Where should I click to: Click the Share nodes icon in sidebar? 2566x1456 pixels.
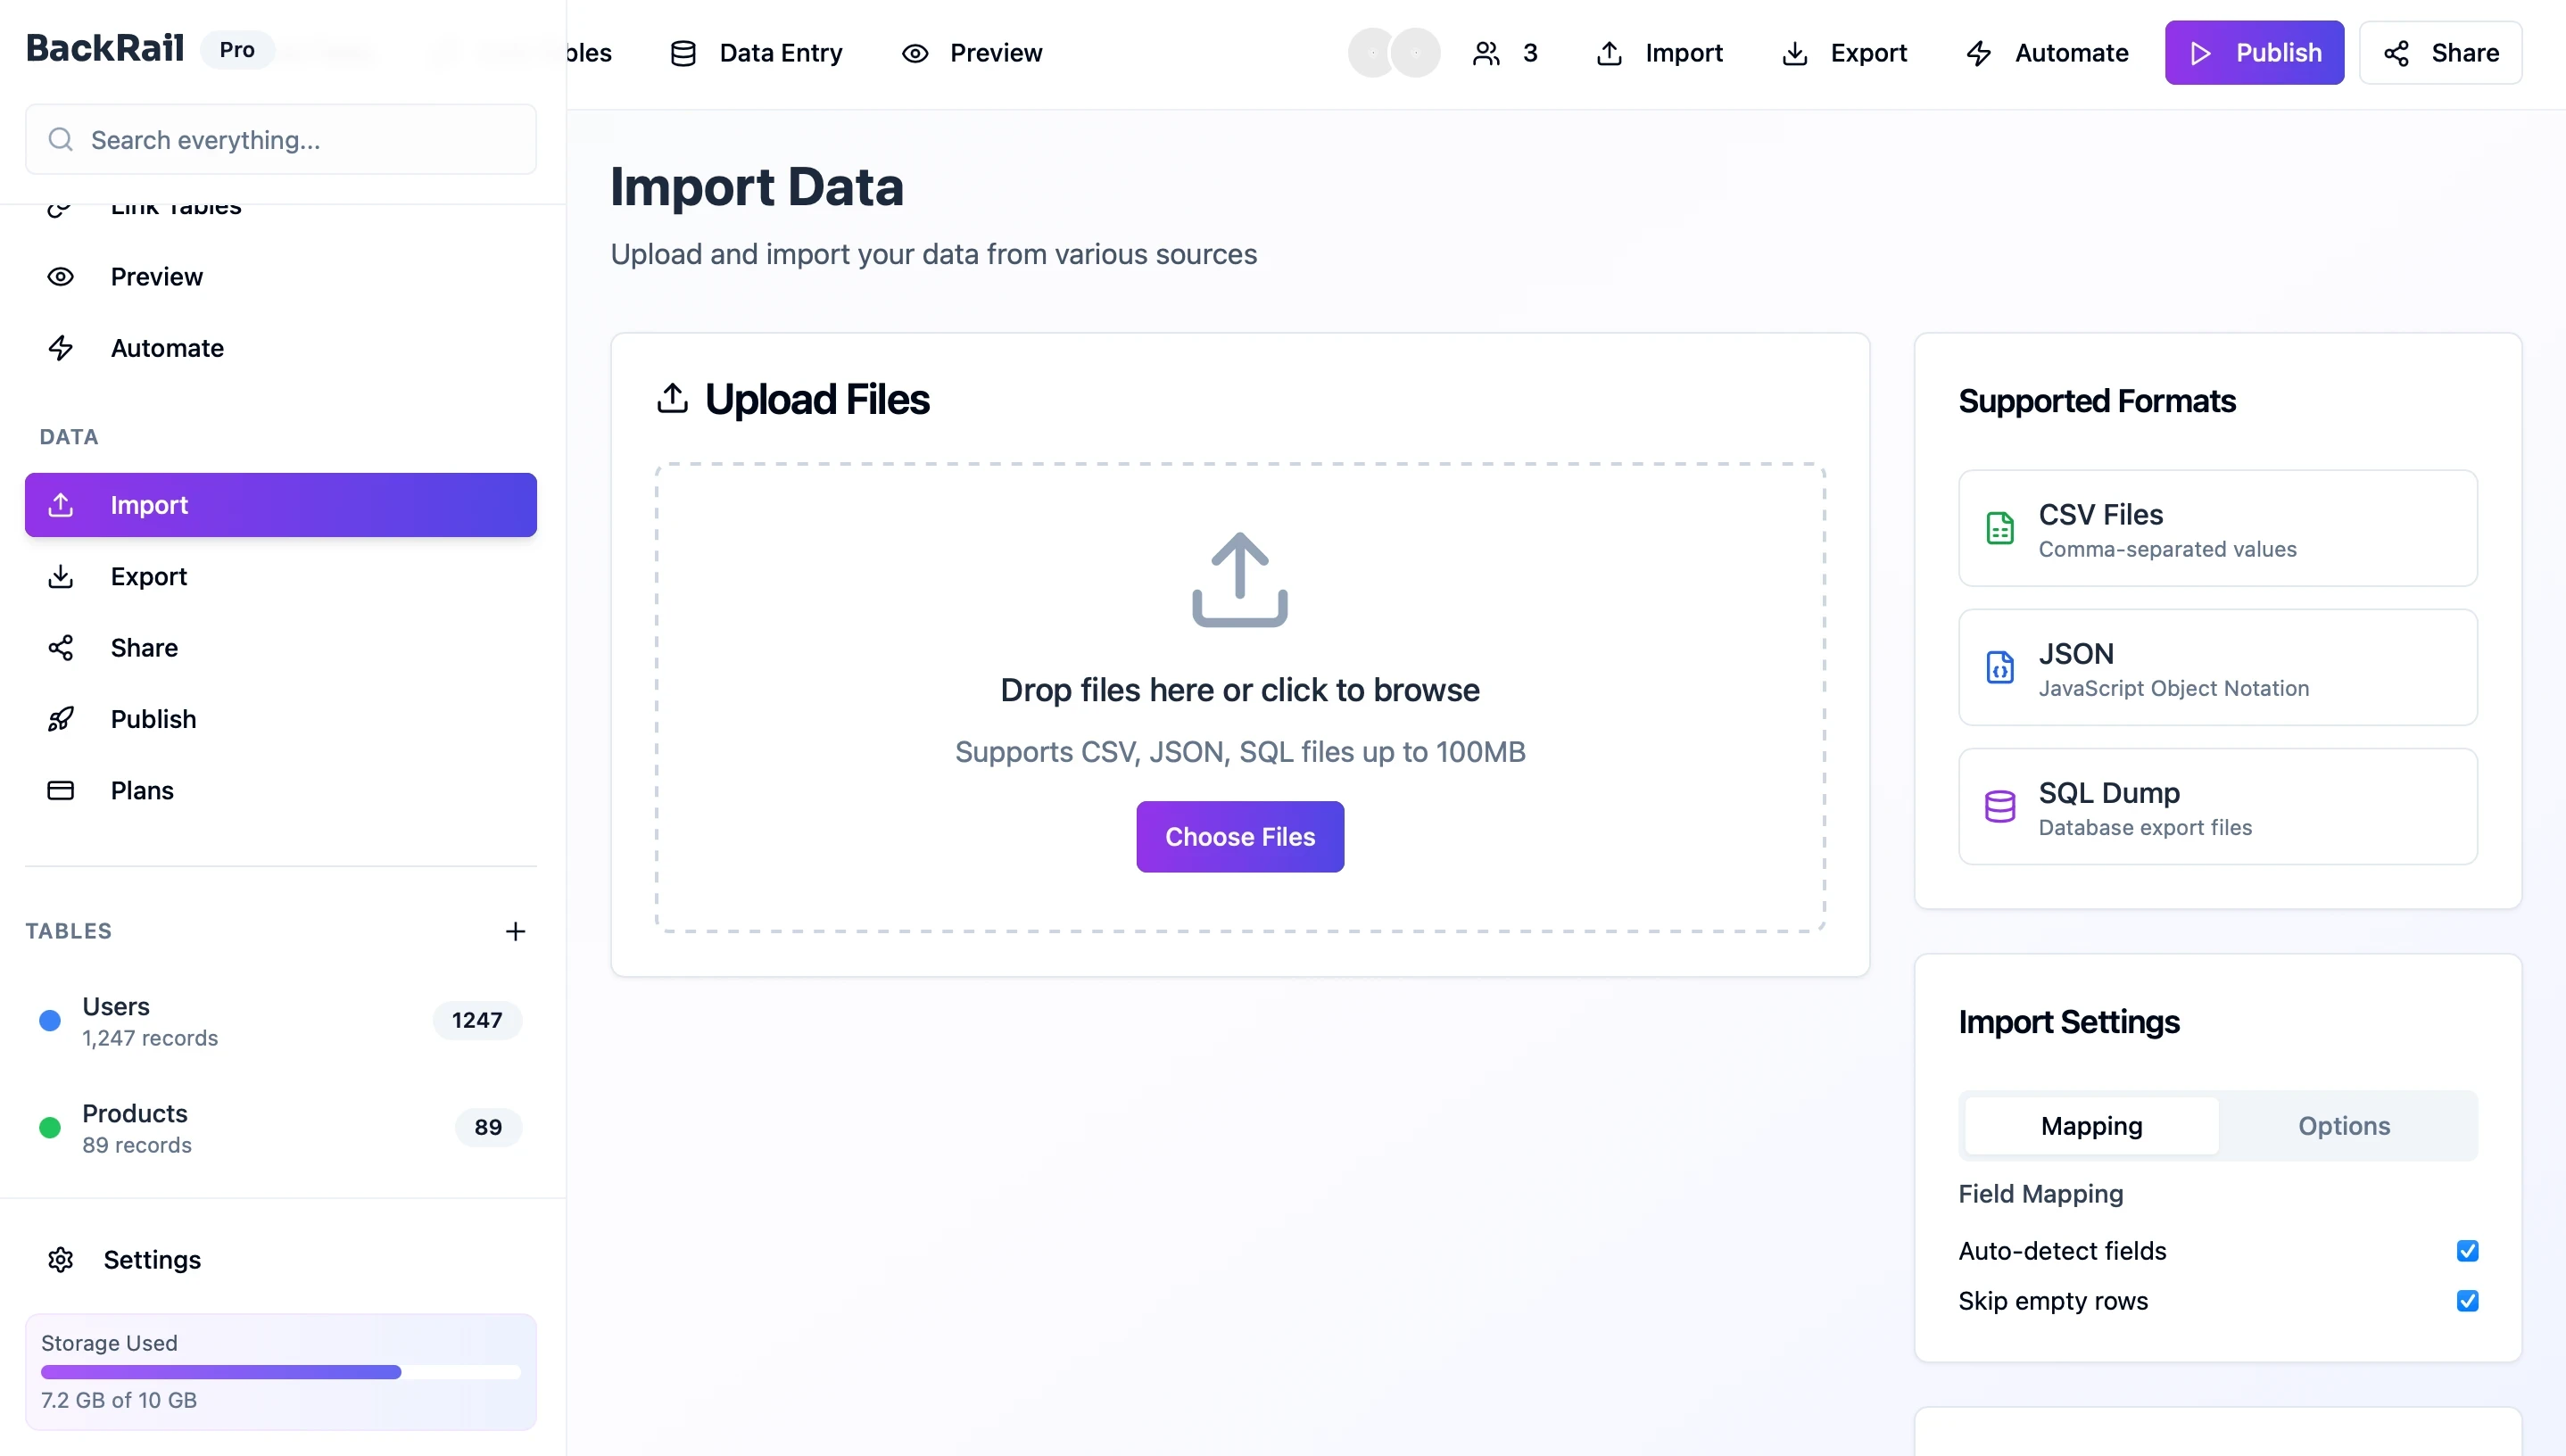61,648
